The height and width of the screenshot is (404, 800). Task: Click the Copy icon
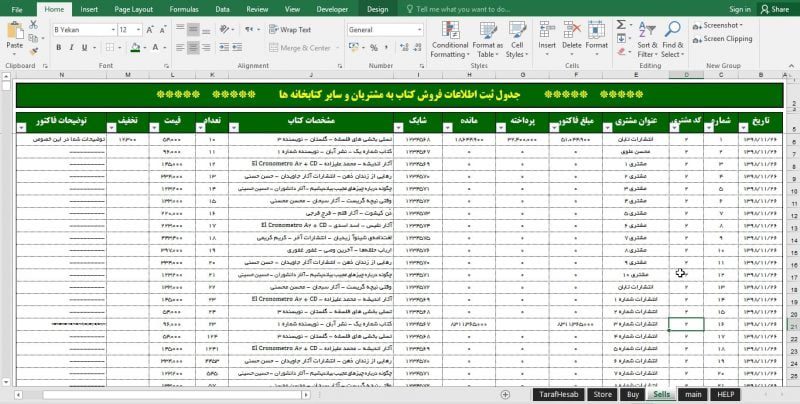tap(33, 38)
